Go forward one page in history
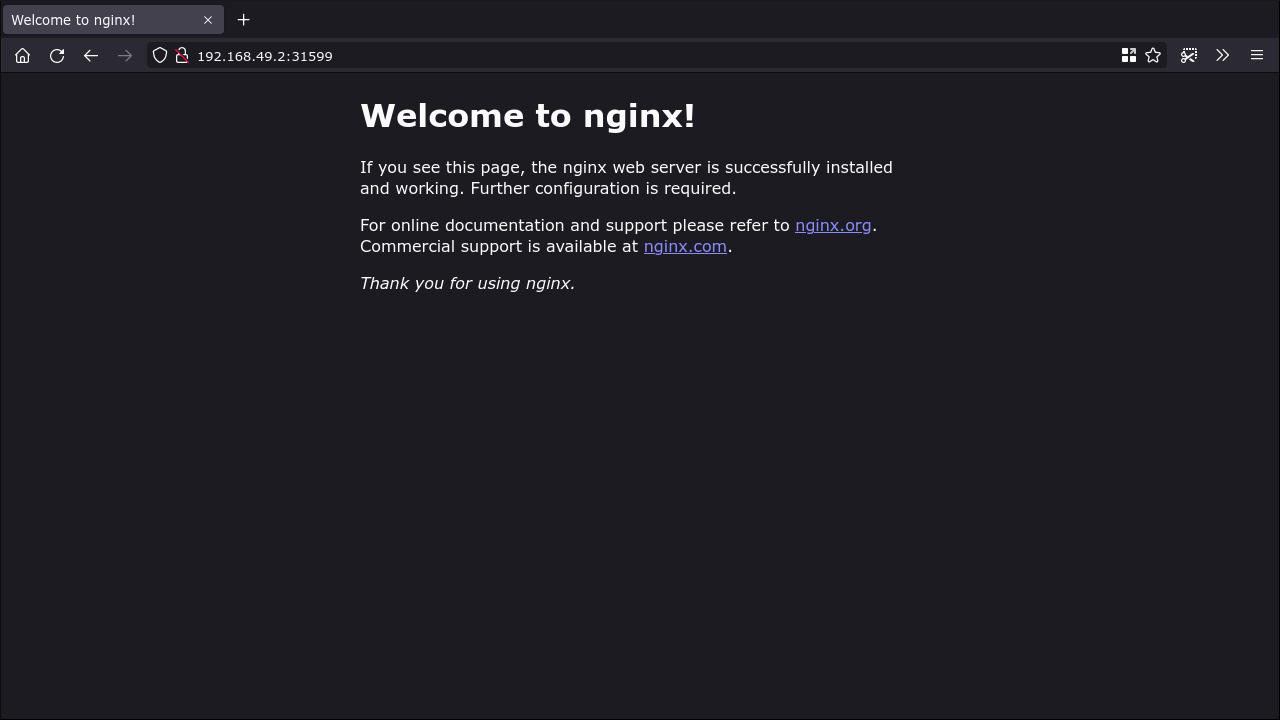 point(125,56)
